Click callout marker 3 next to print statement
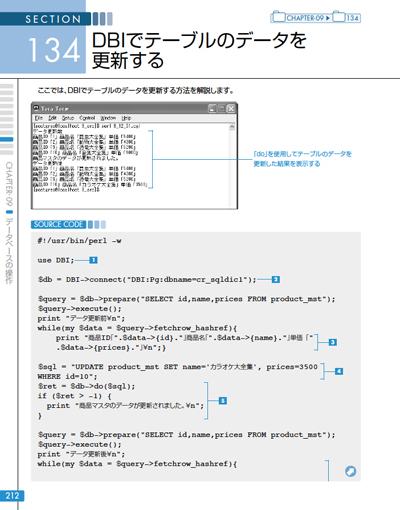This screenshot has height=510, width=400. 332,342
